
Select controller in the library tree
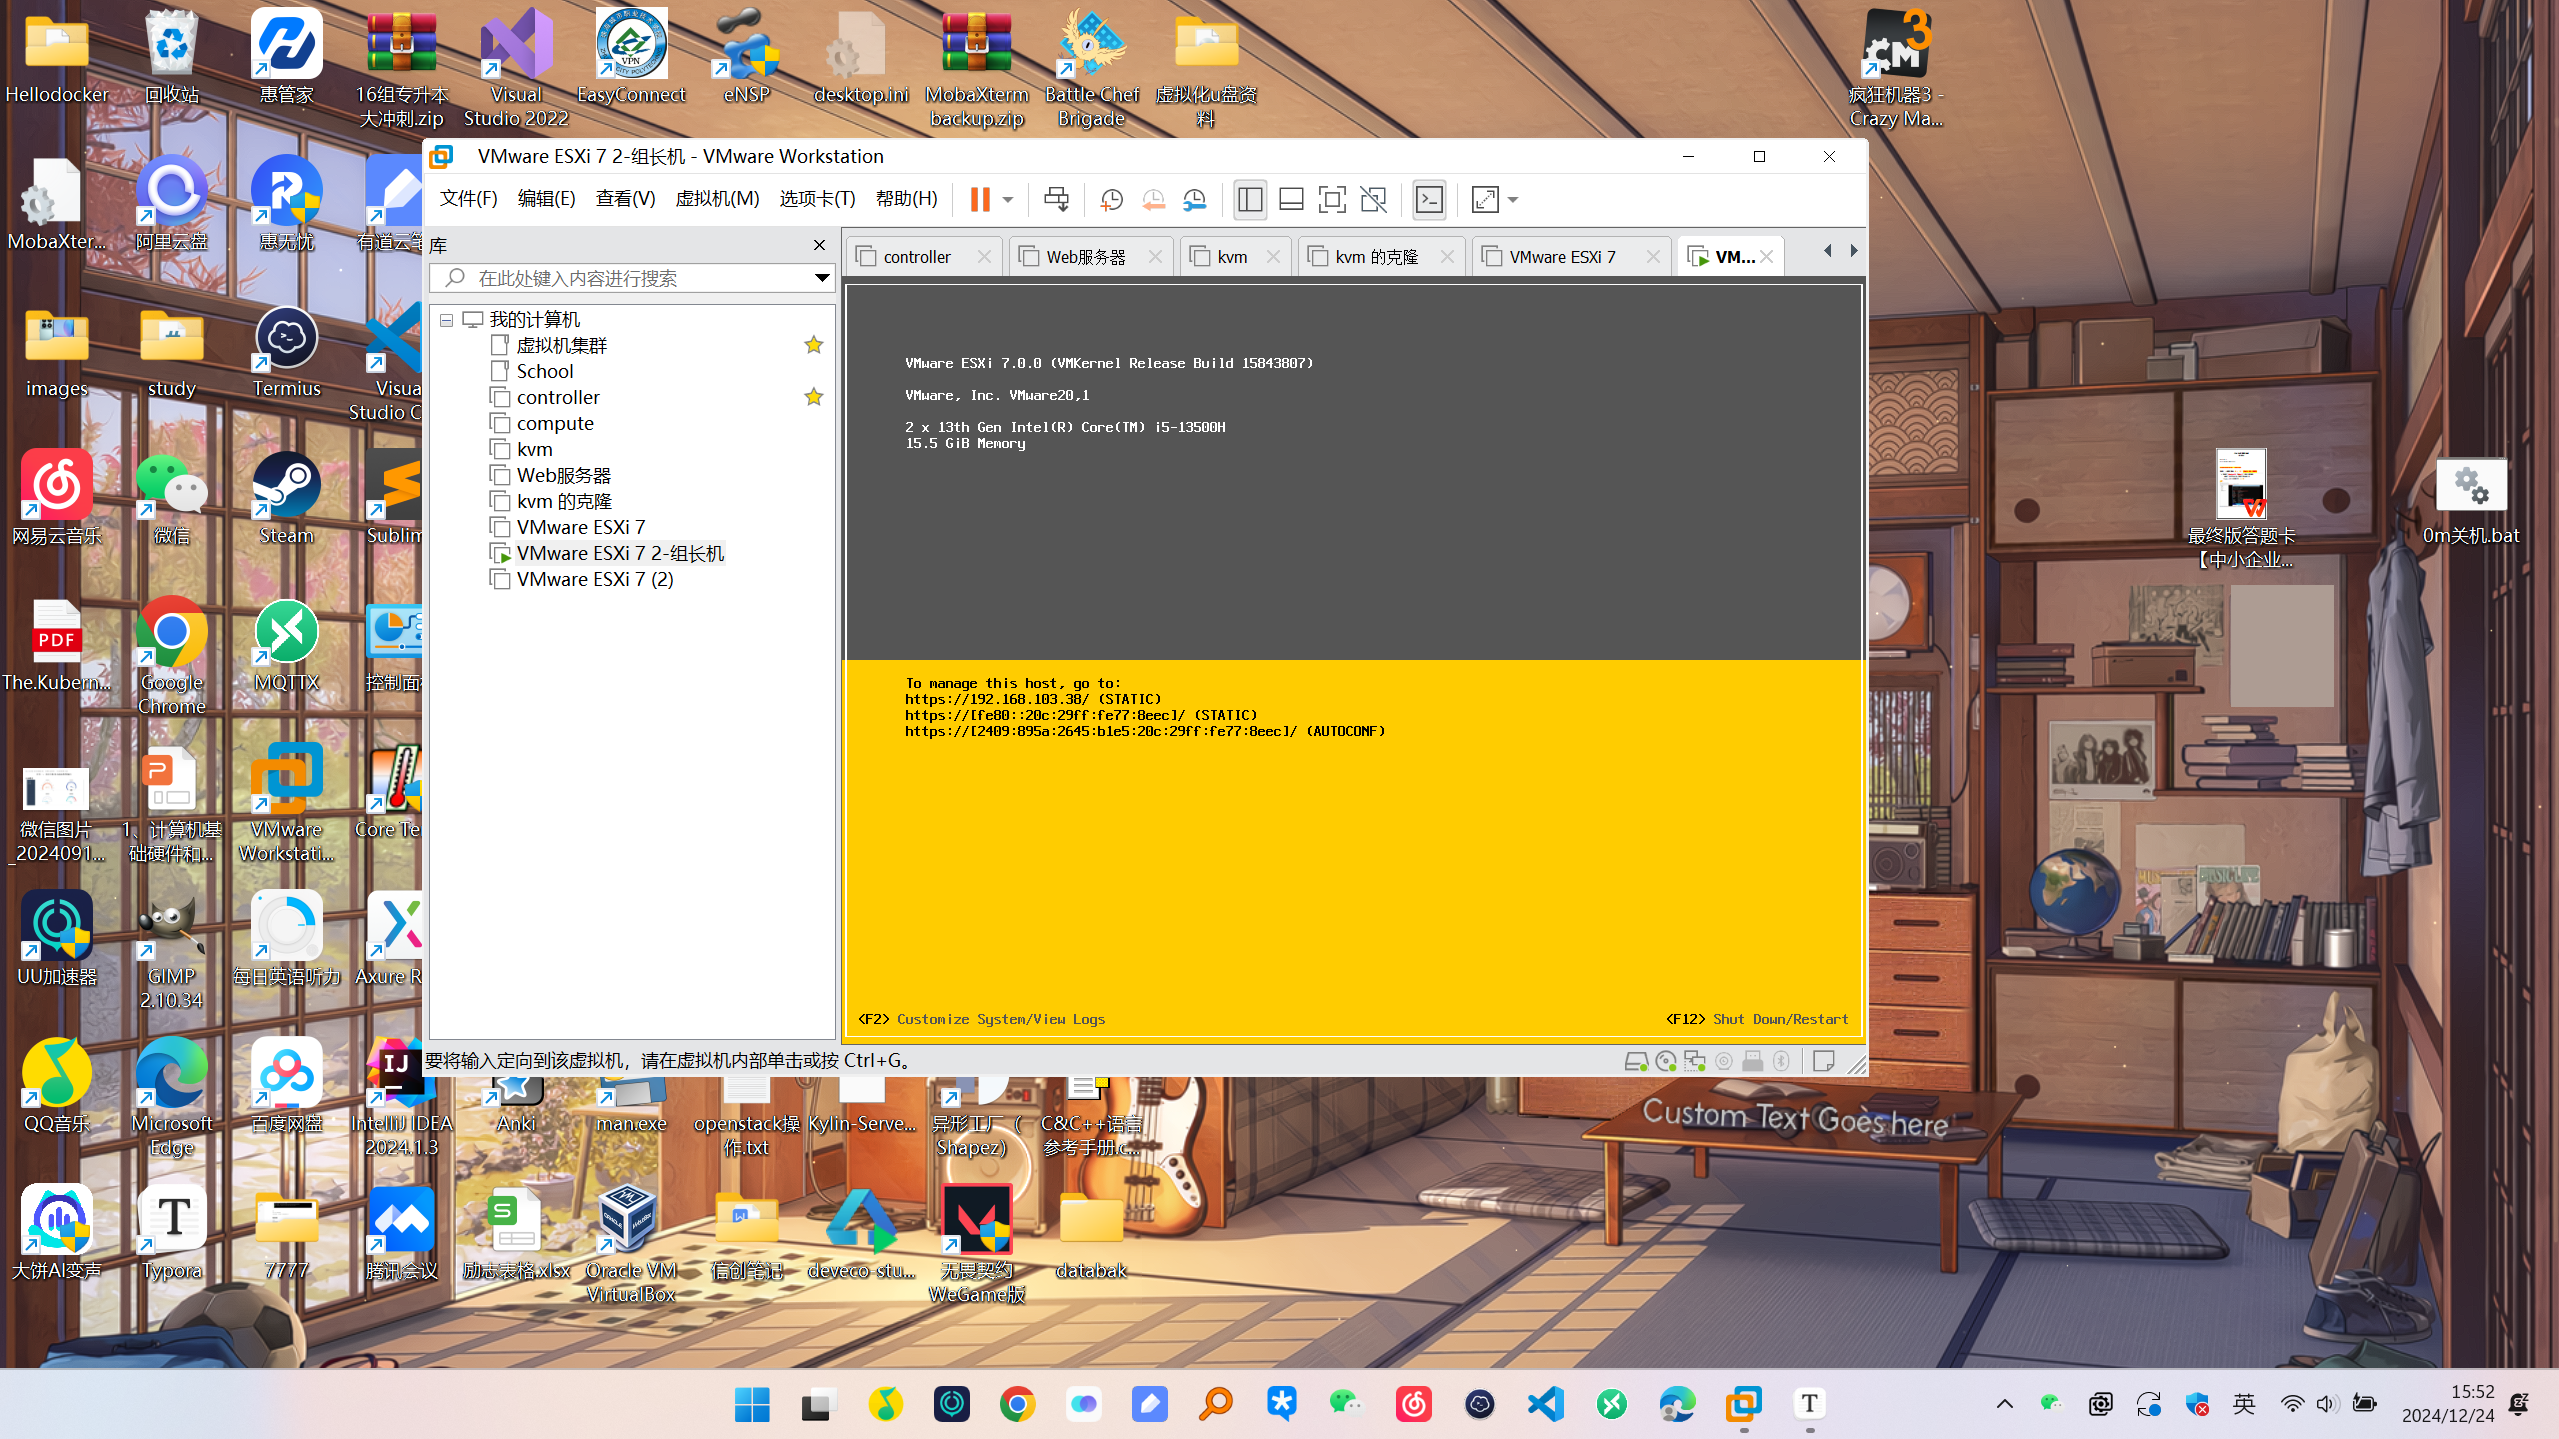pos(557,397)
